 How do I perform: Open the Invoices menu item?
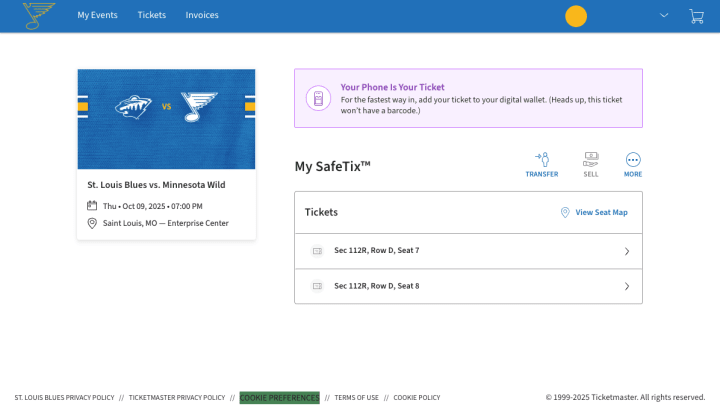(202, 15)
